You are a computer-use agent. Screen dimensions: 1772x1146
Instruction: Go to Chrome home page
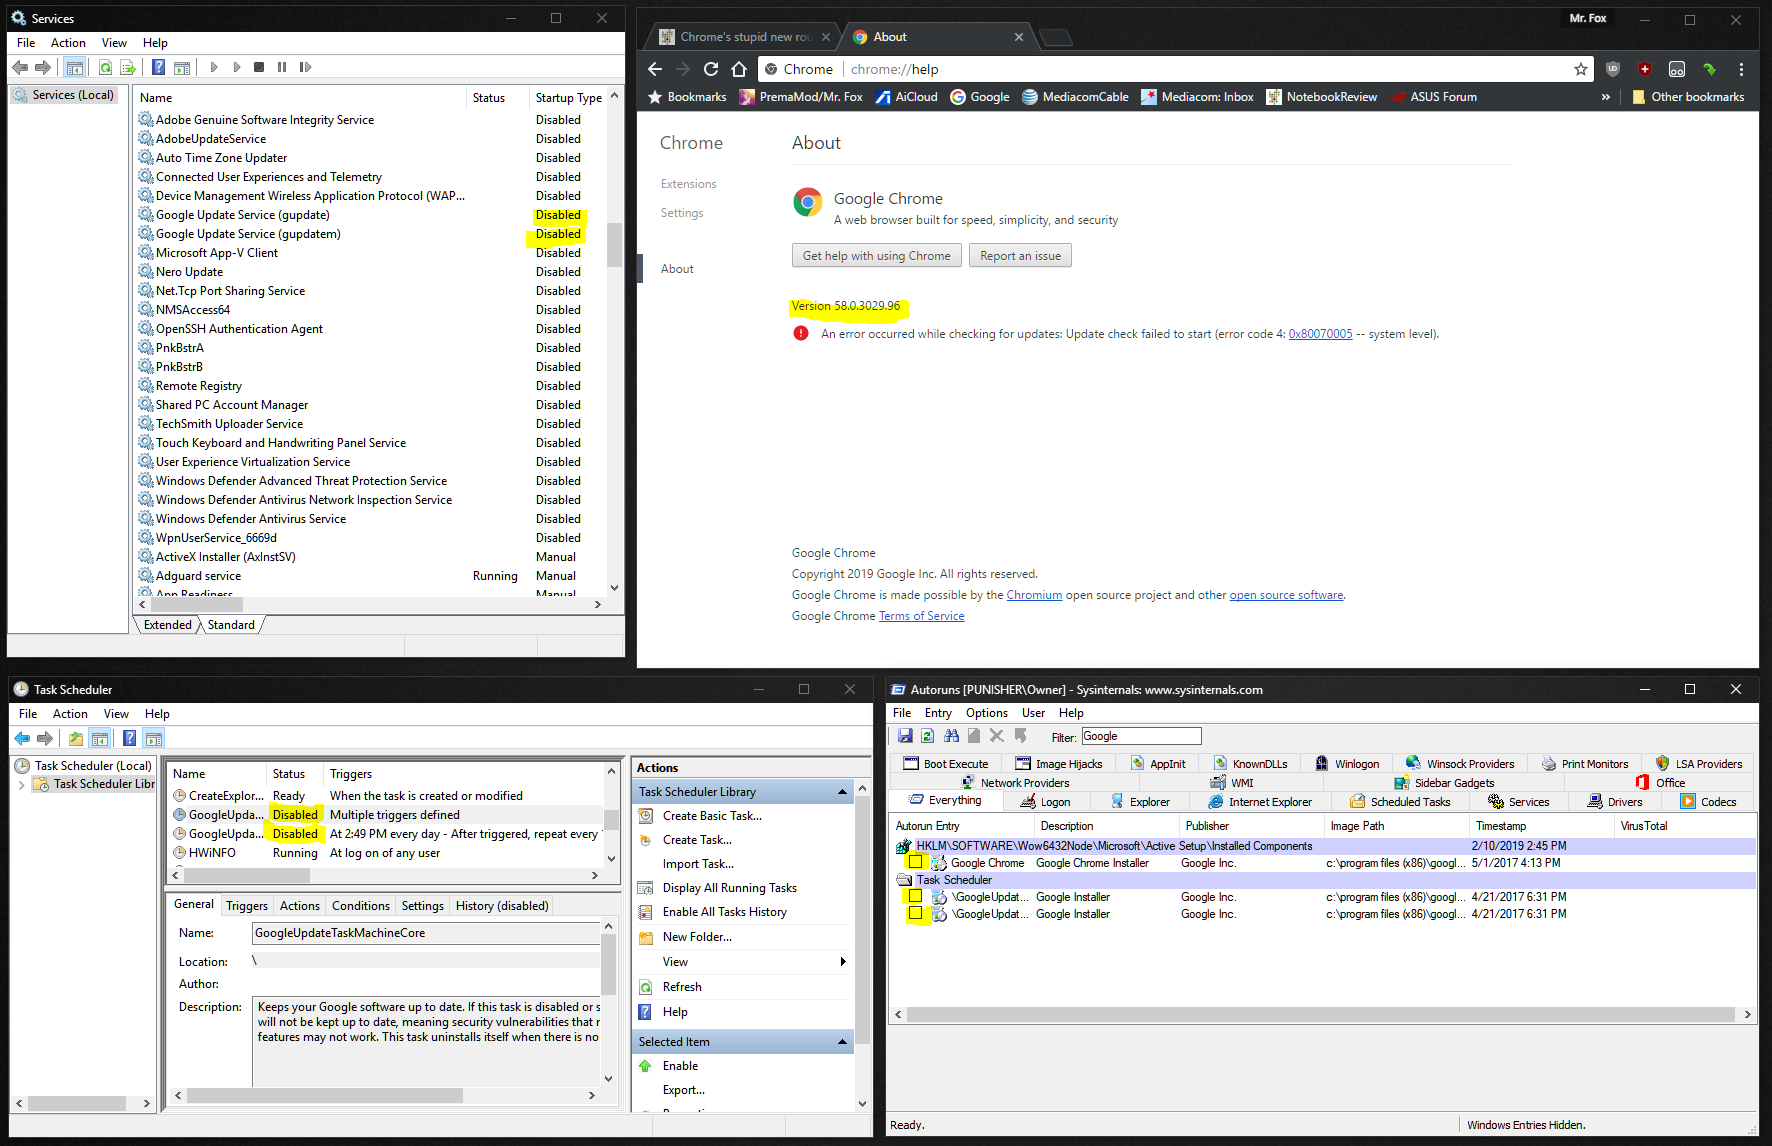(739, 69)
